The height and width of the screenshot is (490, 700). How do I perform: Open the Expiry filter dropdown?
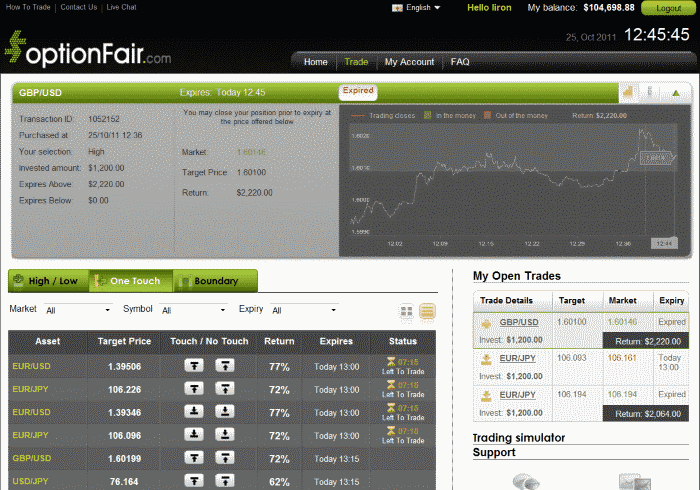point(303,311)
